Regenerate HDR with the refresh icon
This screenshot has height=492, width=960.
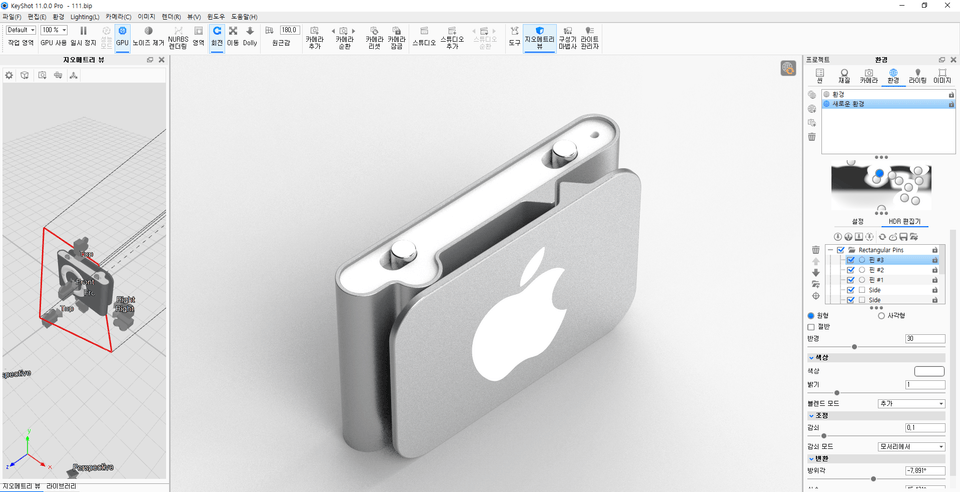point(882,237)
